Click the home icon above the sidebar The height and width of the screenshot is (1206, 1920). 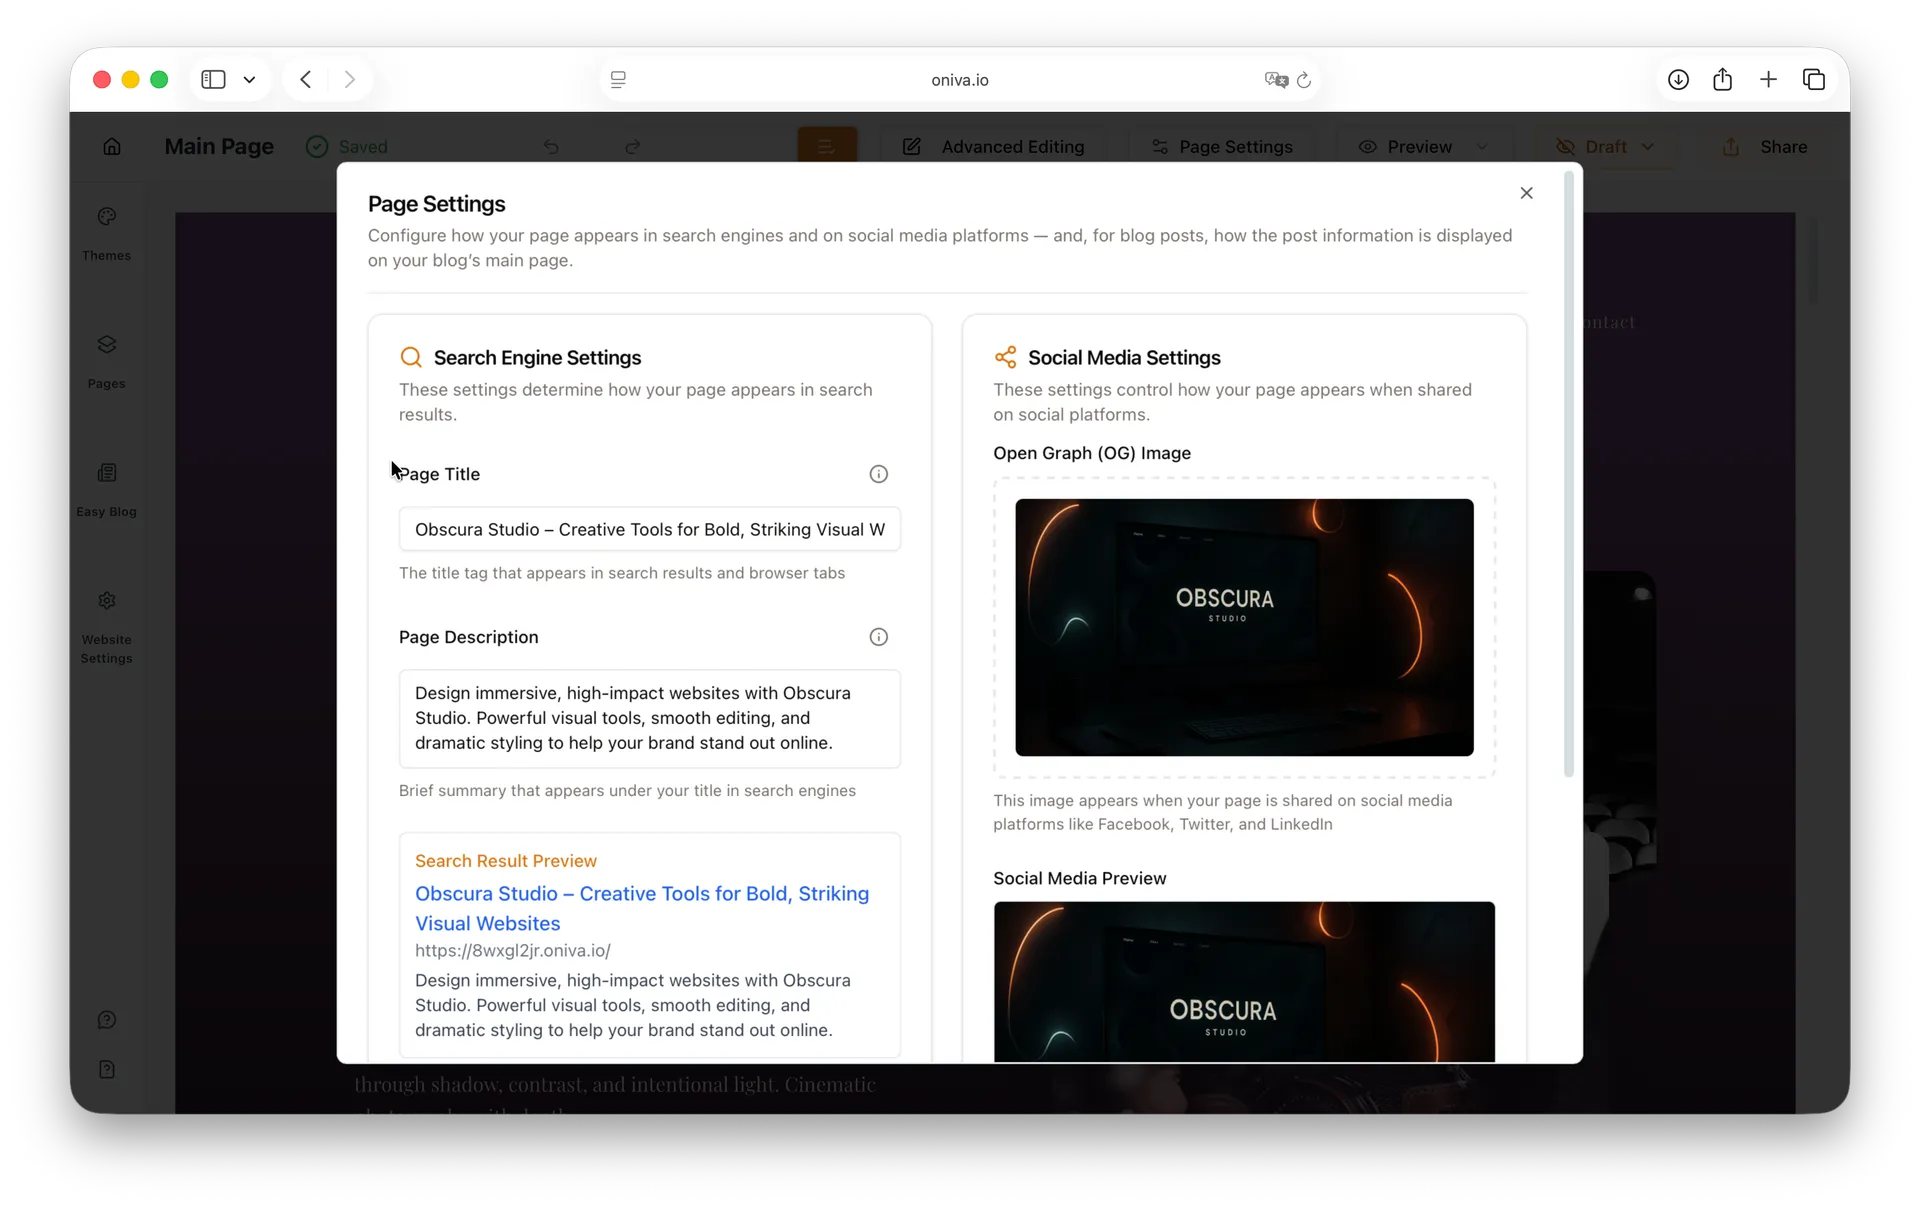click(x=112, y=146)
